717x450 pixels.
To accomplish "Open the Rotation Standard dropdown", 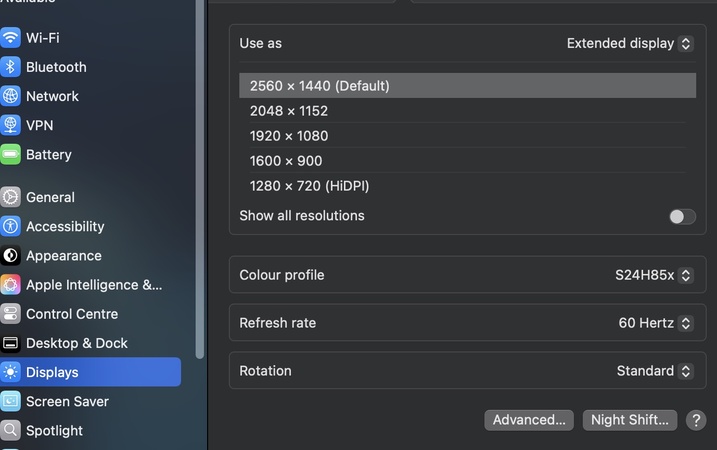I will pyautogui.click(x=655, y=371).
